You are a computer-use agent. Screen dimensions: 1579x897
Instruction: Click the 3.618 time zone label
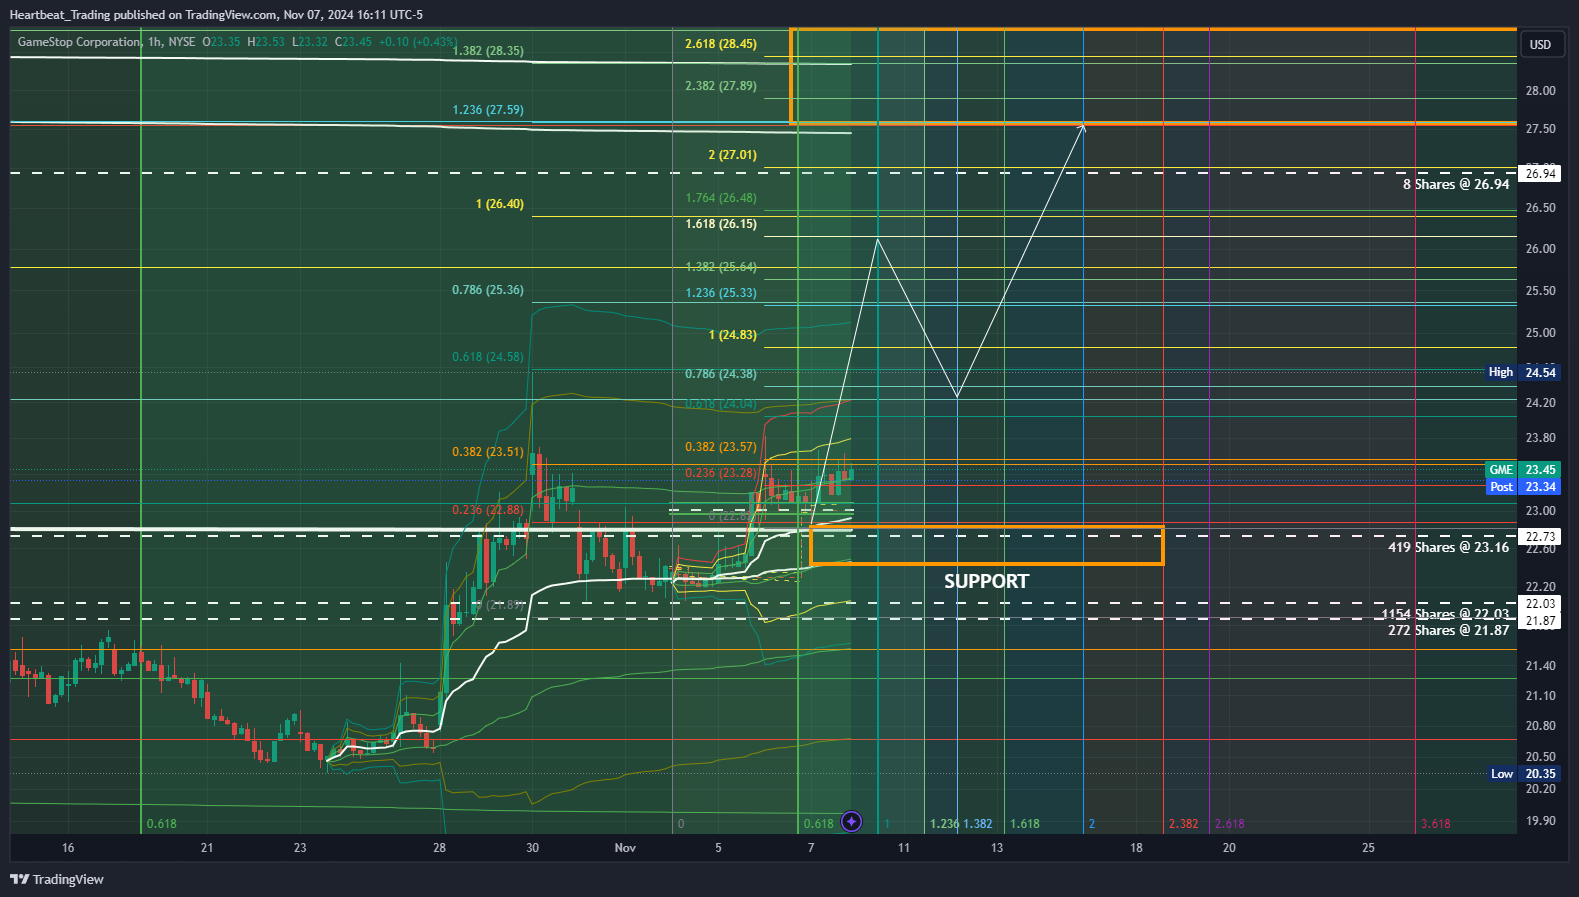tap(1435, 824)
